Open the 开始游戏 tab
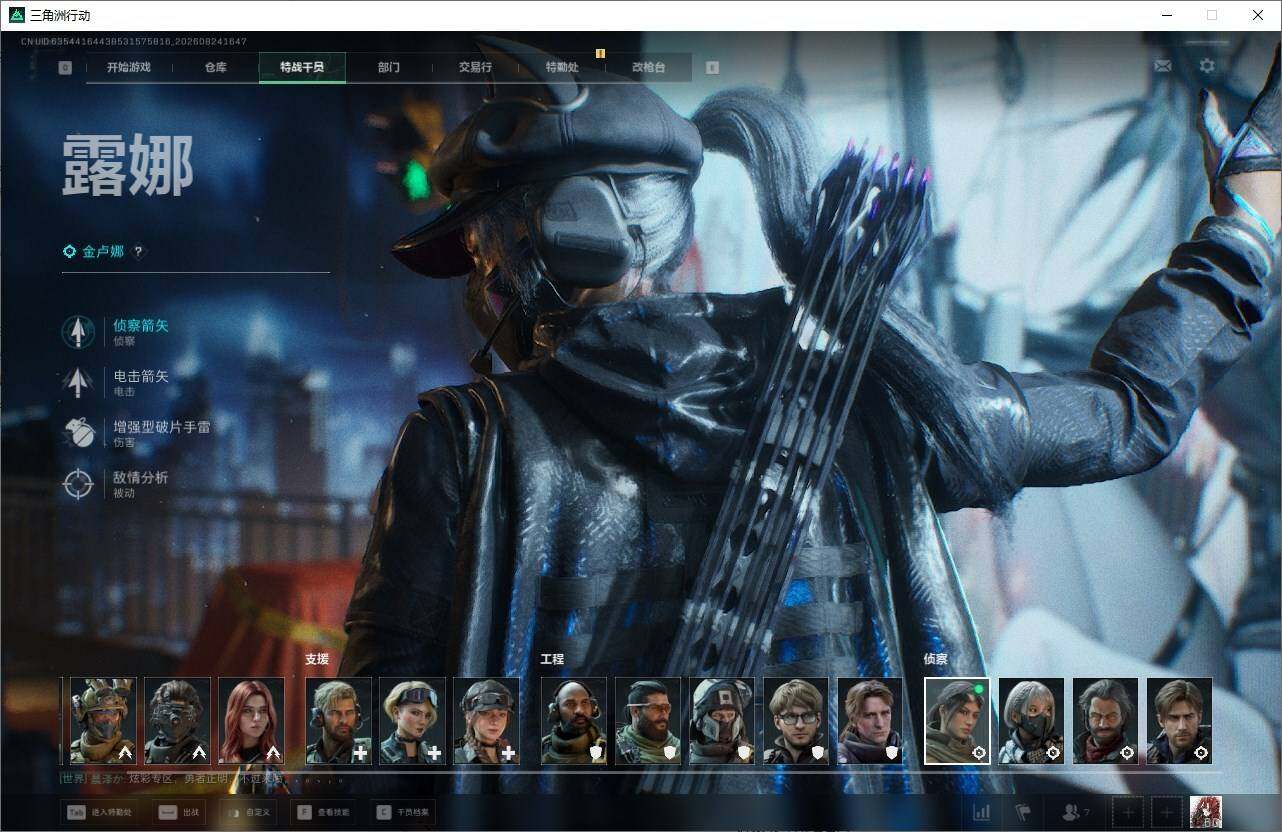This screenshot has height=832, width=1282. tap(129, 67)
